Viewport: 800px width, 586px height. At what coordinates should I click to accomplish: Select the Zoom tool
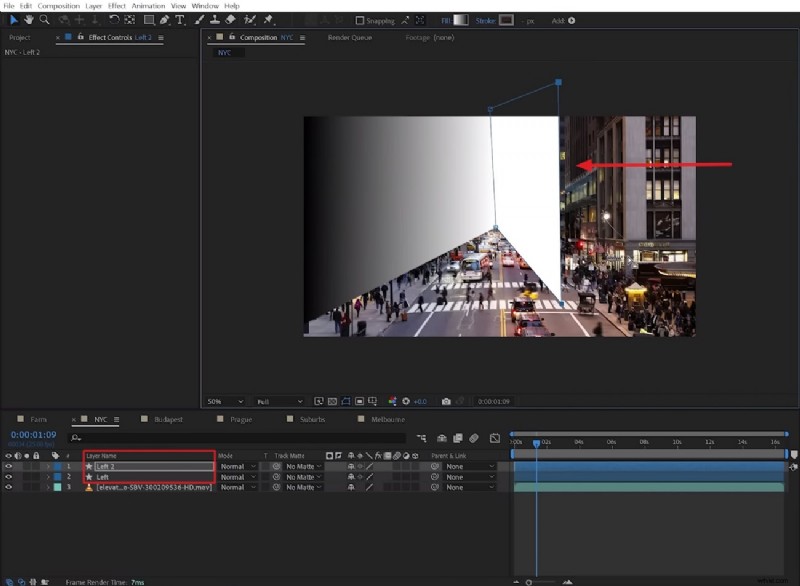[x=42, y=19]
